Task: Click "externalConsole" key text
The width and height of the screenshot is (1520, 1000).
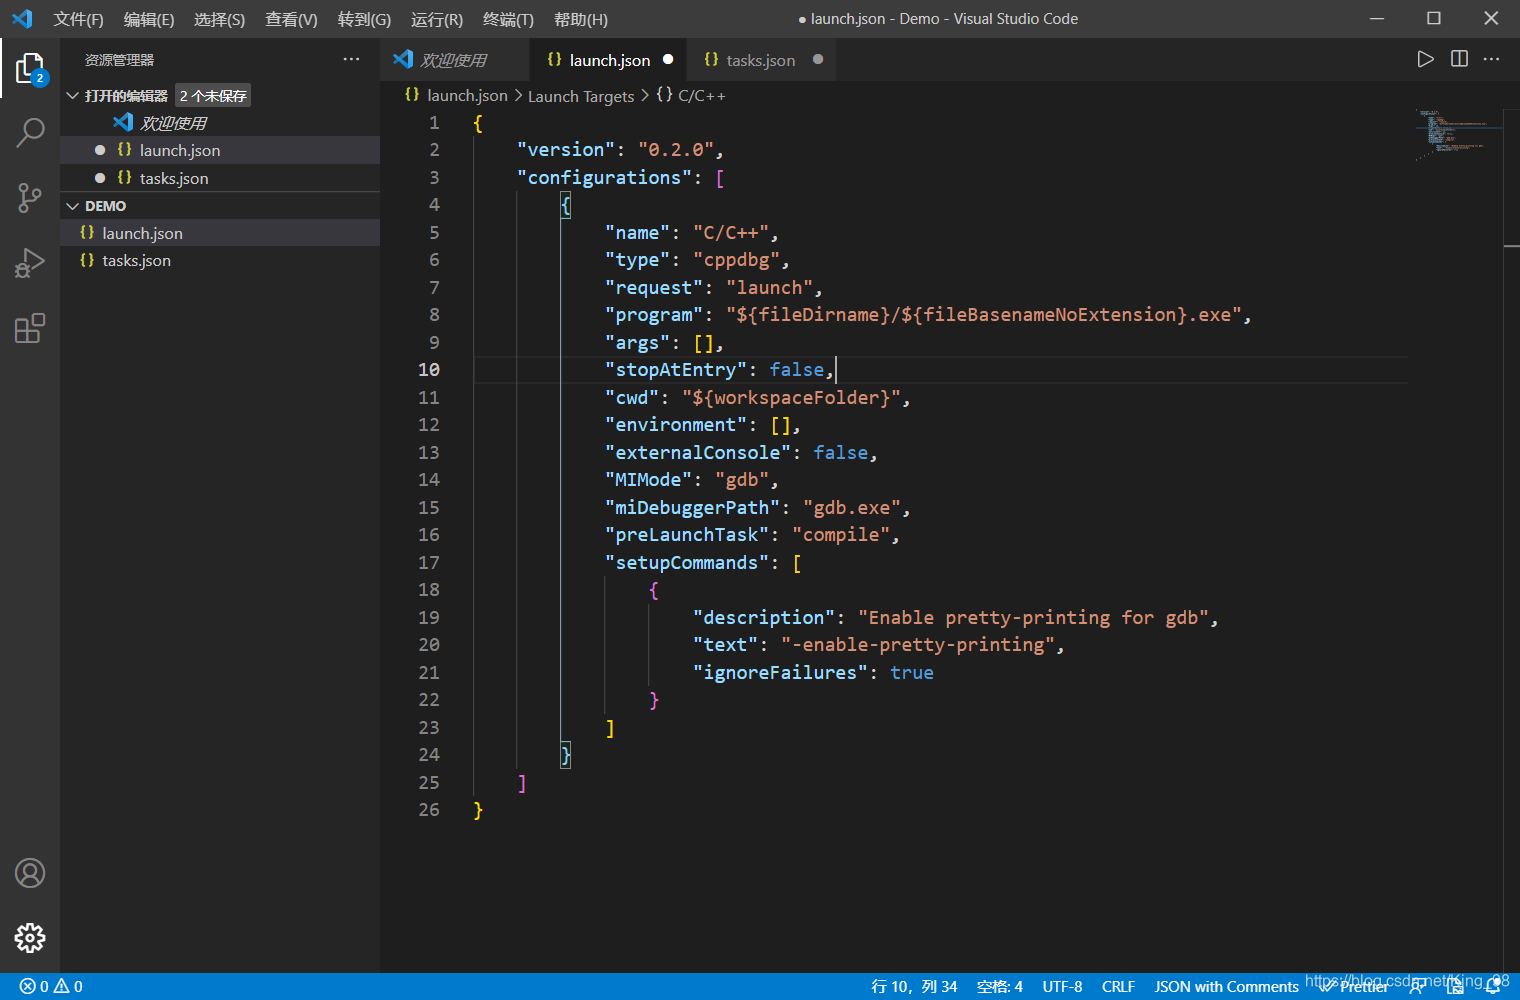Action: pyautogui.click(x=698, y=453)
